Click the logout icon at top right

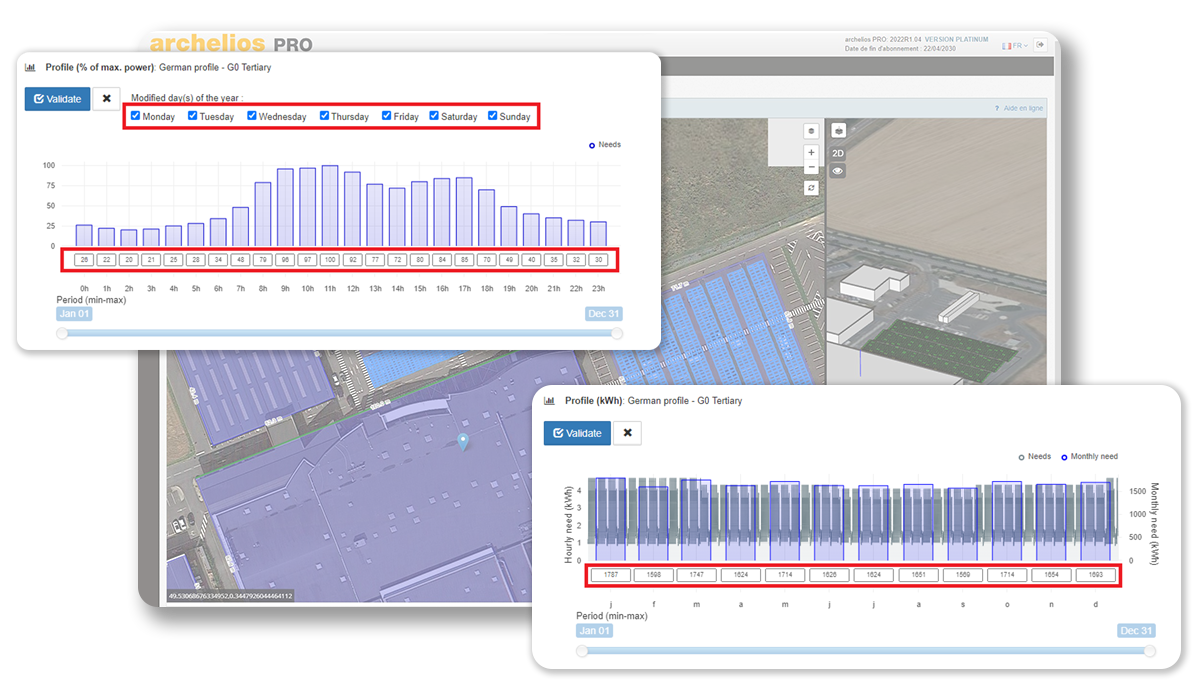pos(1041,45)
